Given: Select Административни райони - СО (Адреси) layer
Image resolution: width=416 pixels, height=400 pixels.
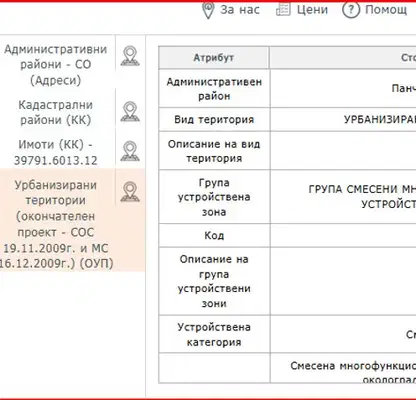Looking at the screenshot, I should [x=56, y=65].
